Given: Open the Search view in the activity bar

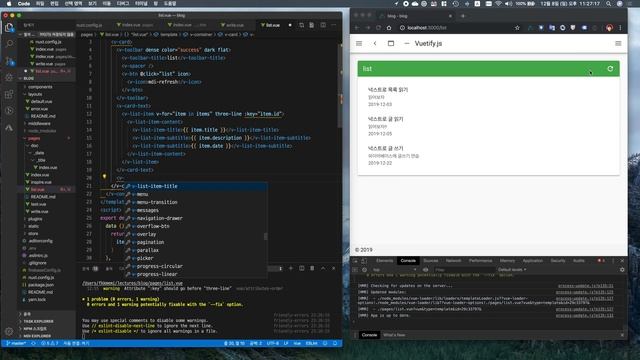Looking at the screenshot, I should tap(9, 43).
